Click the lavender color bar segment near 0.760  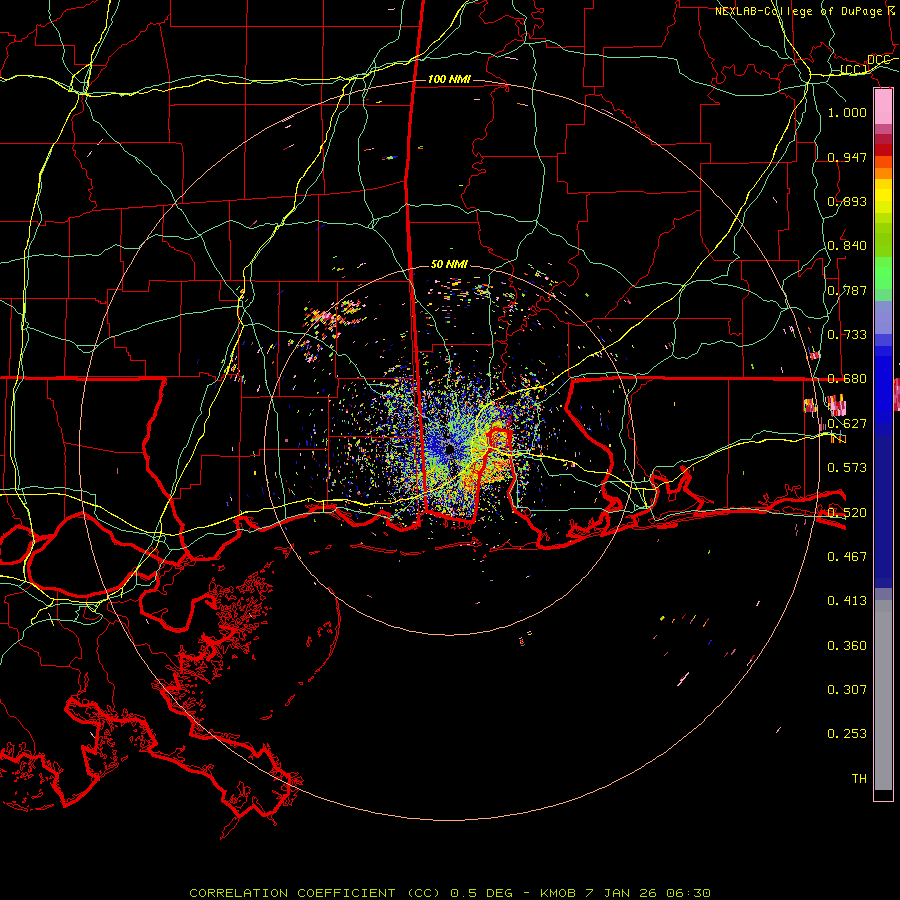[x=883, y=317]
